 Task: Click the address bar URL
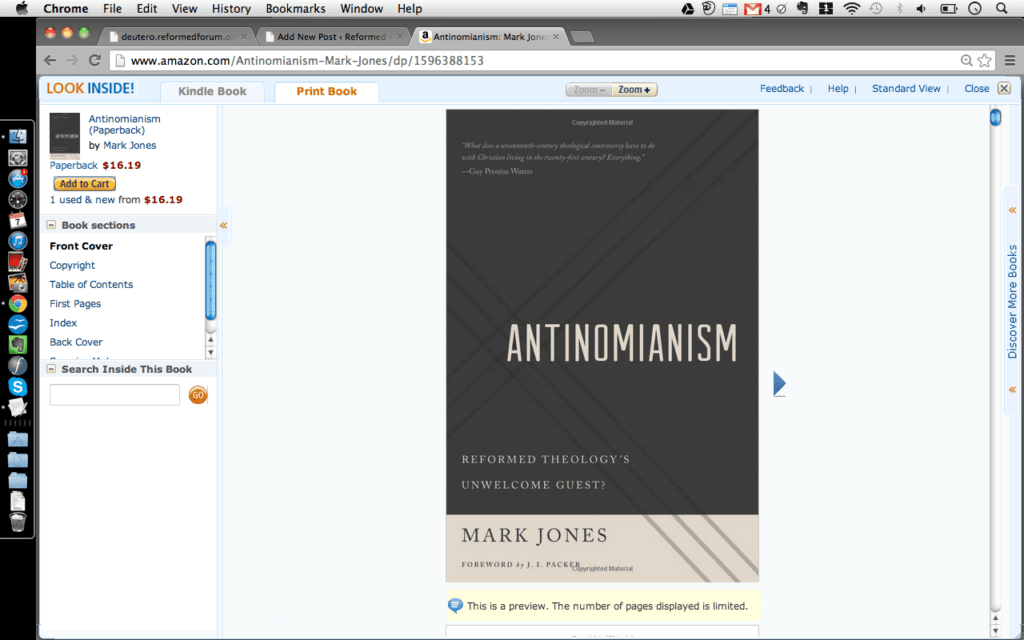[x=307, y=61]
